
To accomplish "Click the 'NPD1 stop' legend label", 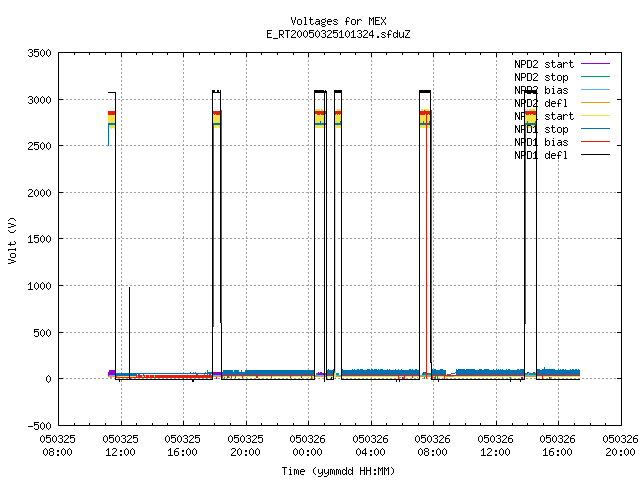I will point(541,129).
